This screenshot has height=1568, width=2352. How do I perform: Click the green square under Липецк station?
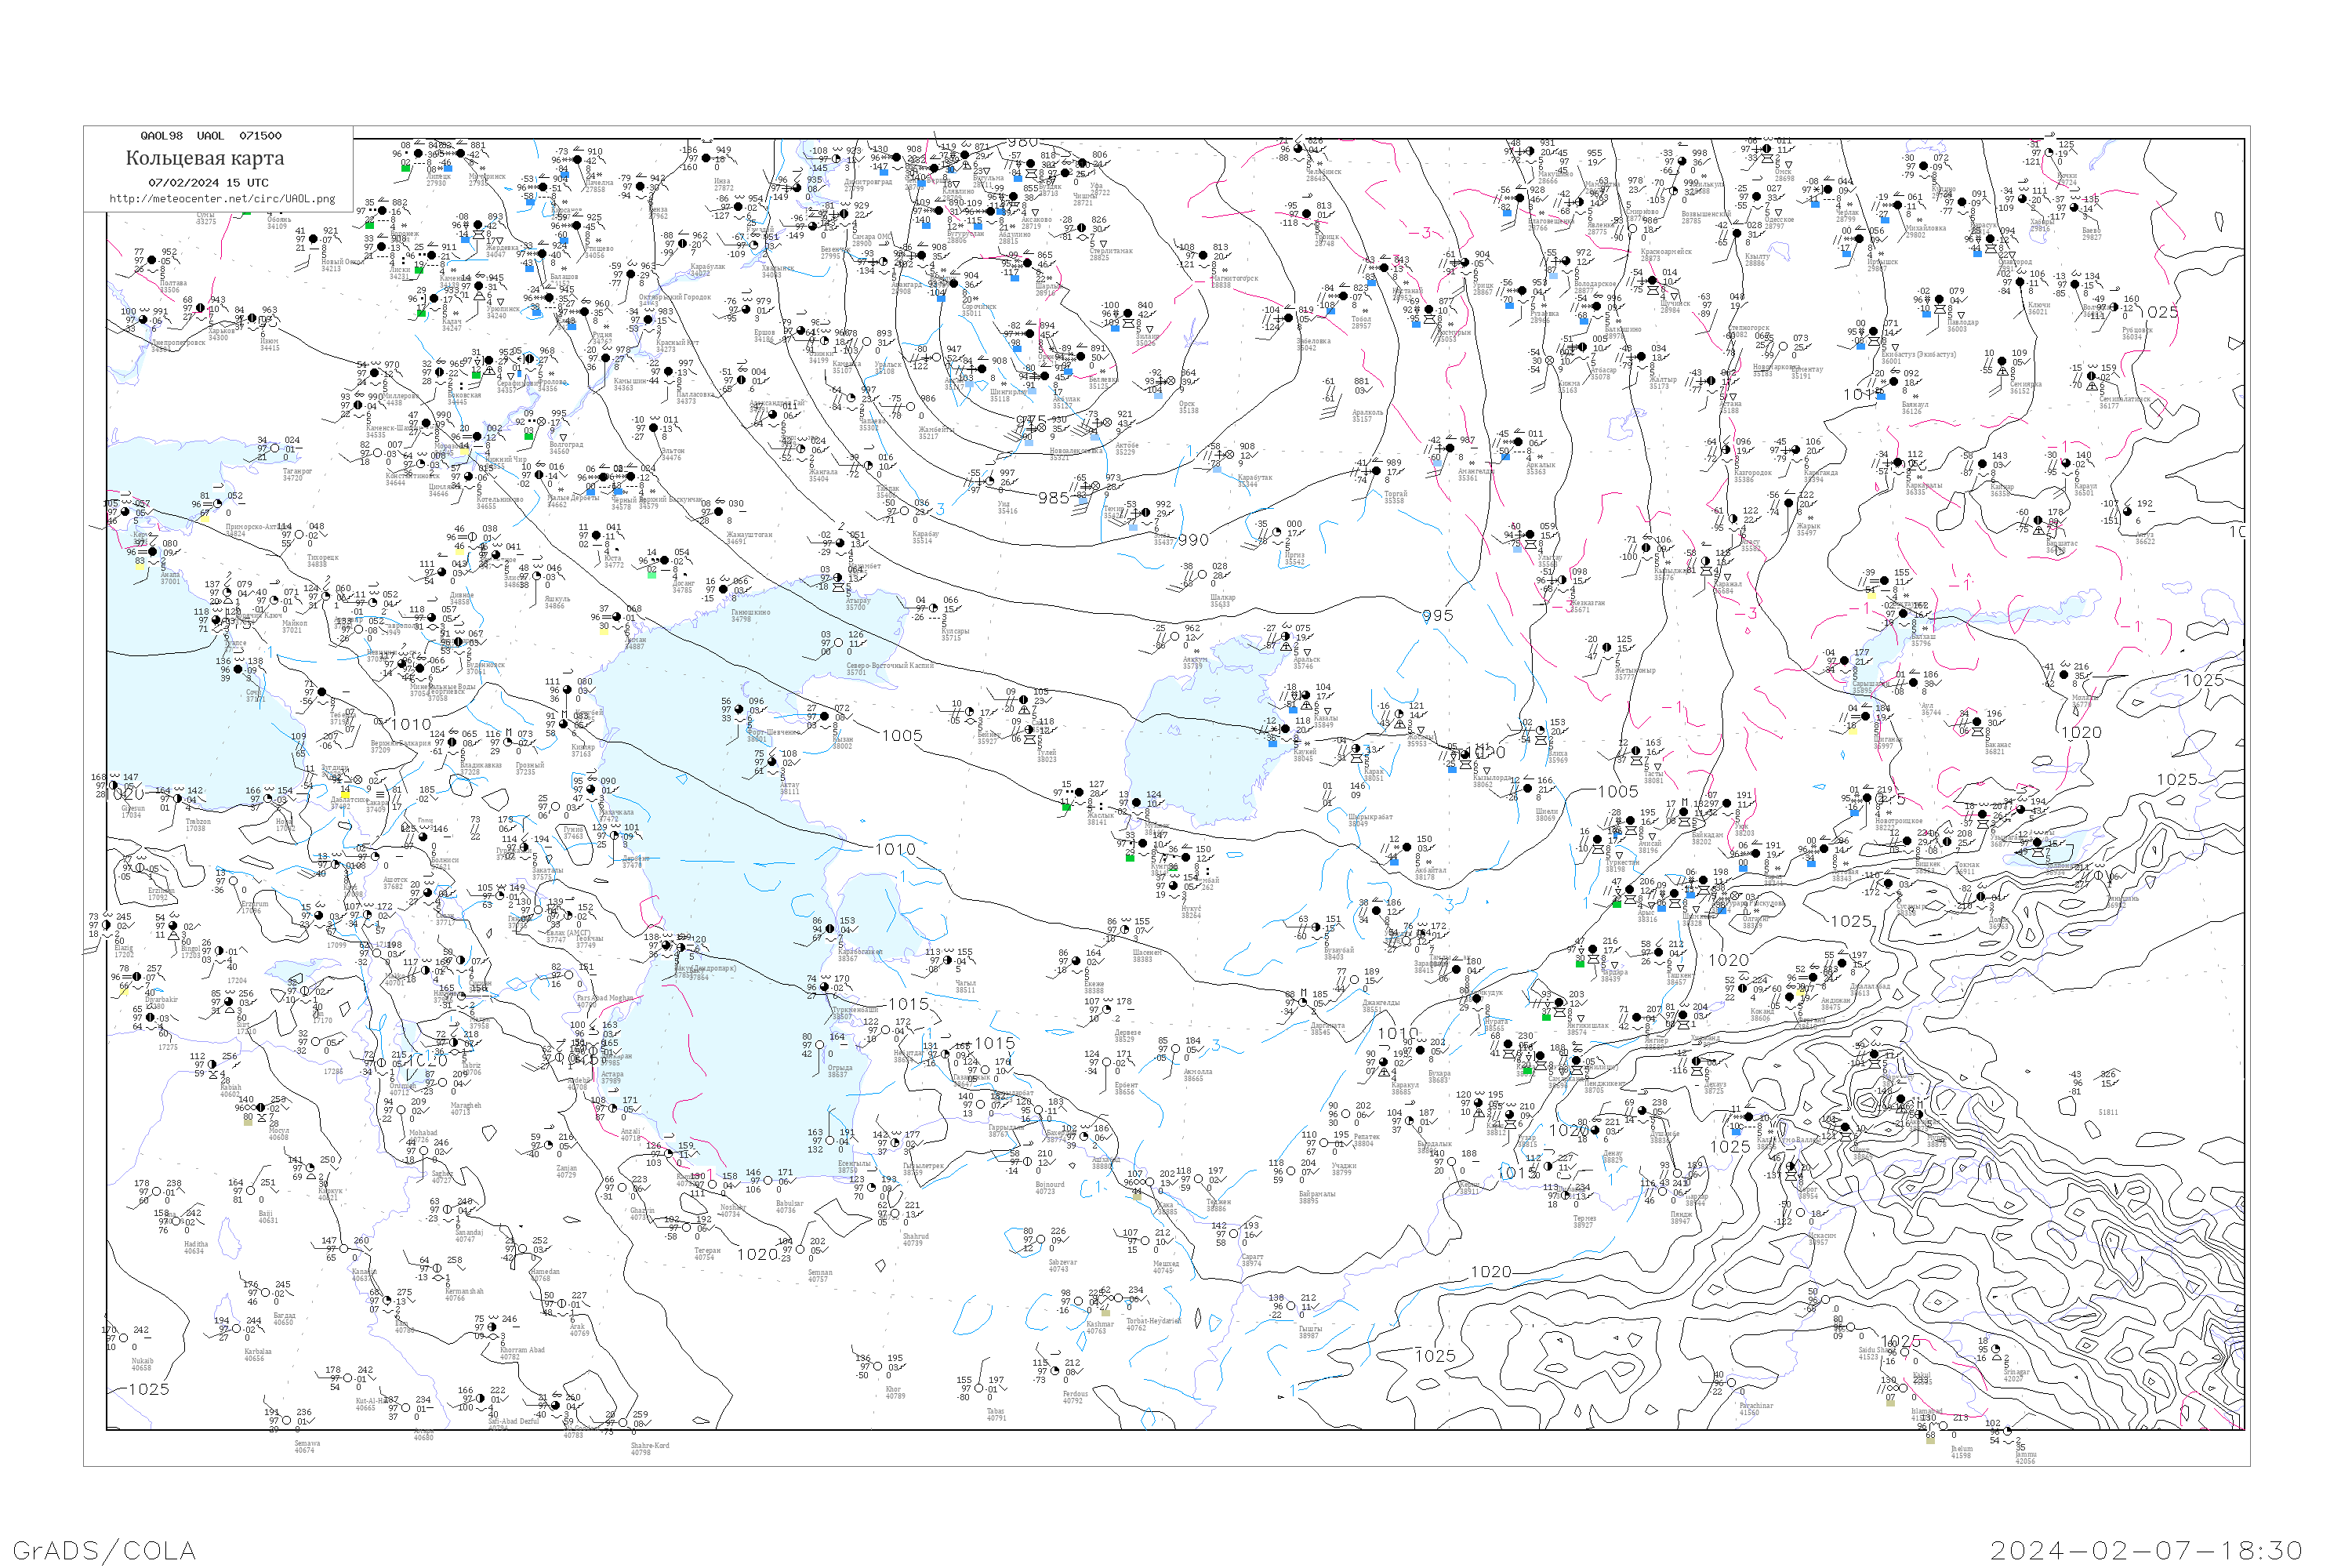(405, 168)
